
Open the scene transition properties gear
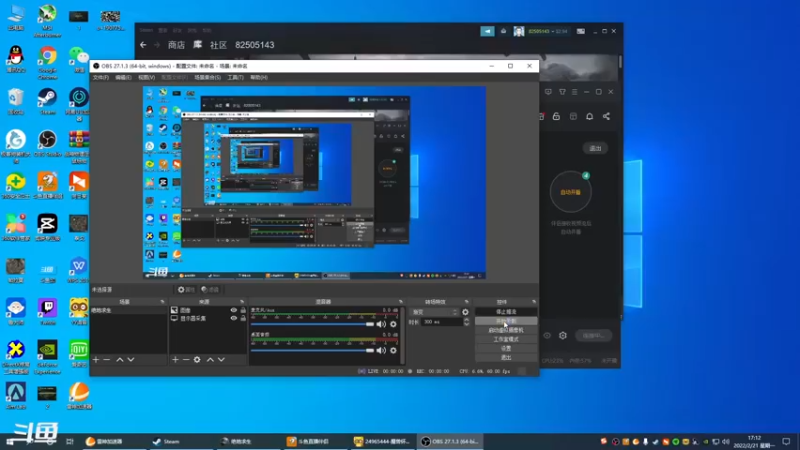pyautogui.click(x=465, y=312)
